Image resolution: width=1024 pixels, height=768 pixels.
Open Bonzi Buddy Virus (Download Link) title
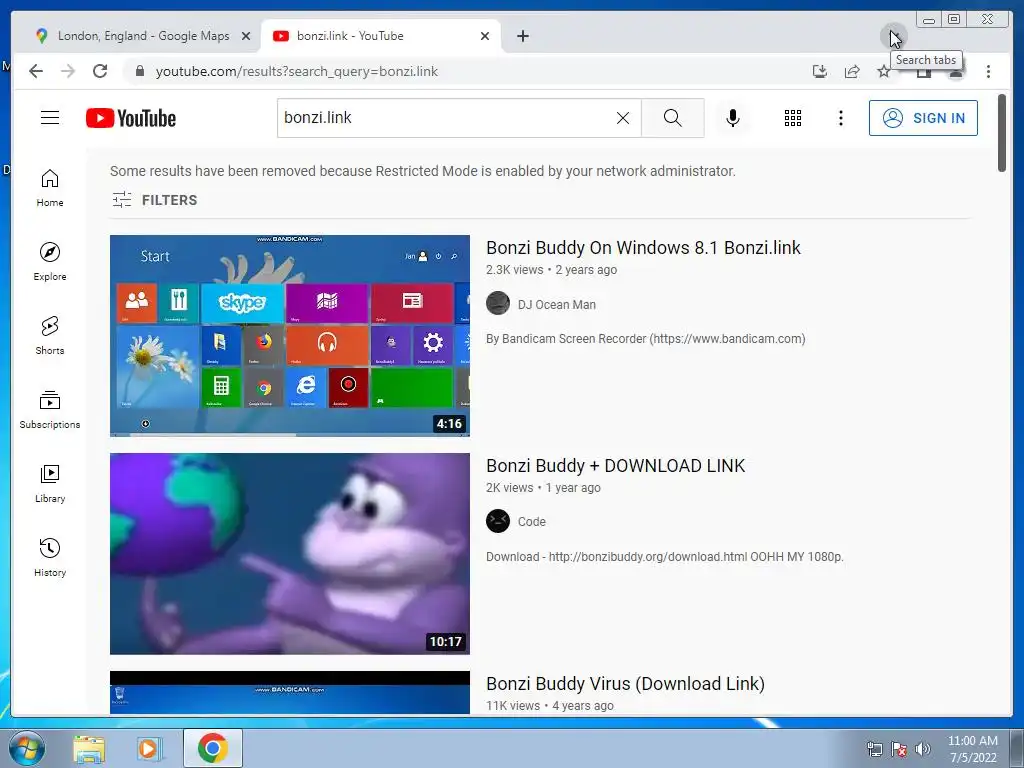625,684
